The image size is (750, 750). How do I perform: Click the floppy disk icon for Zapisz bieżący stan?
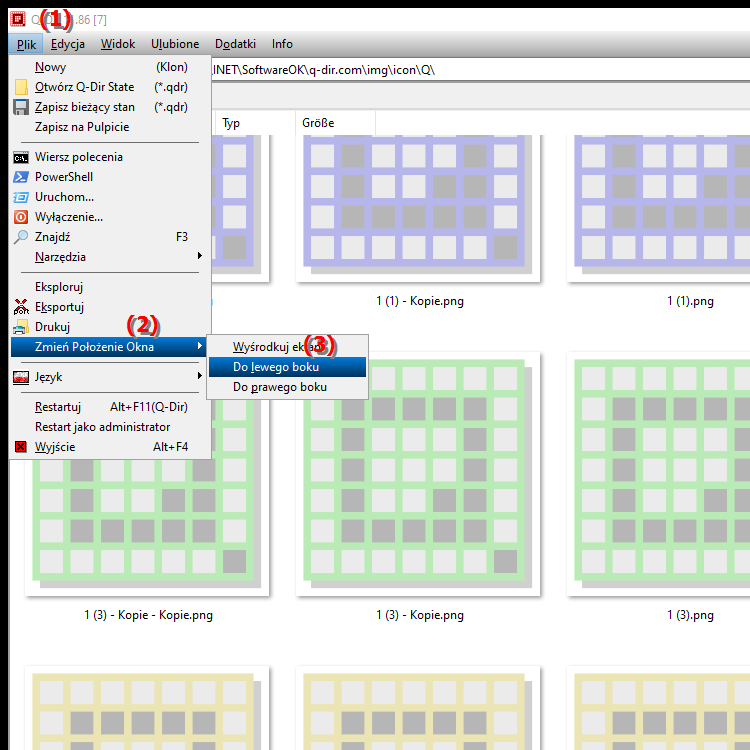point(21,107)
